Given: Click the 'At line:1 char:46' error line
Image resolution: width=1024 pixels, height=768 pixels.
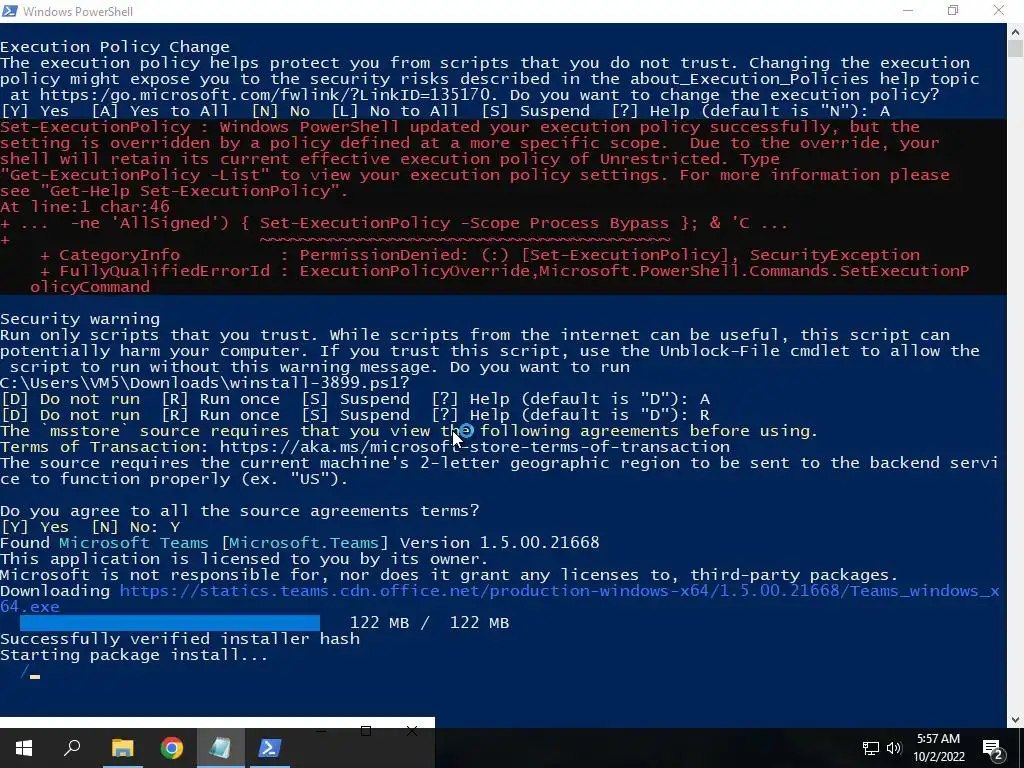Looking at the screenshot, I should (85, 207).
